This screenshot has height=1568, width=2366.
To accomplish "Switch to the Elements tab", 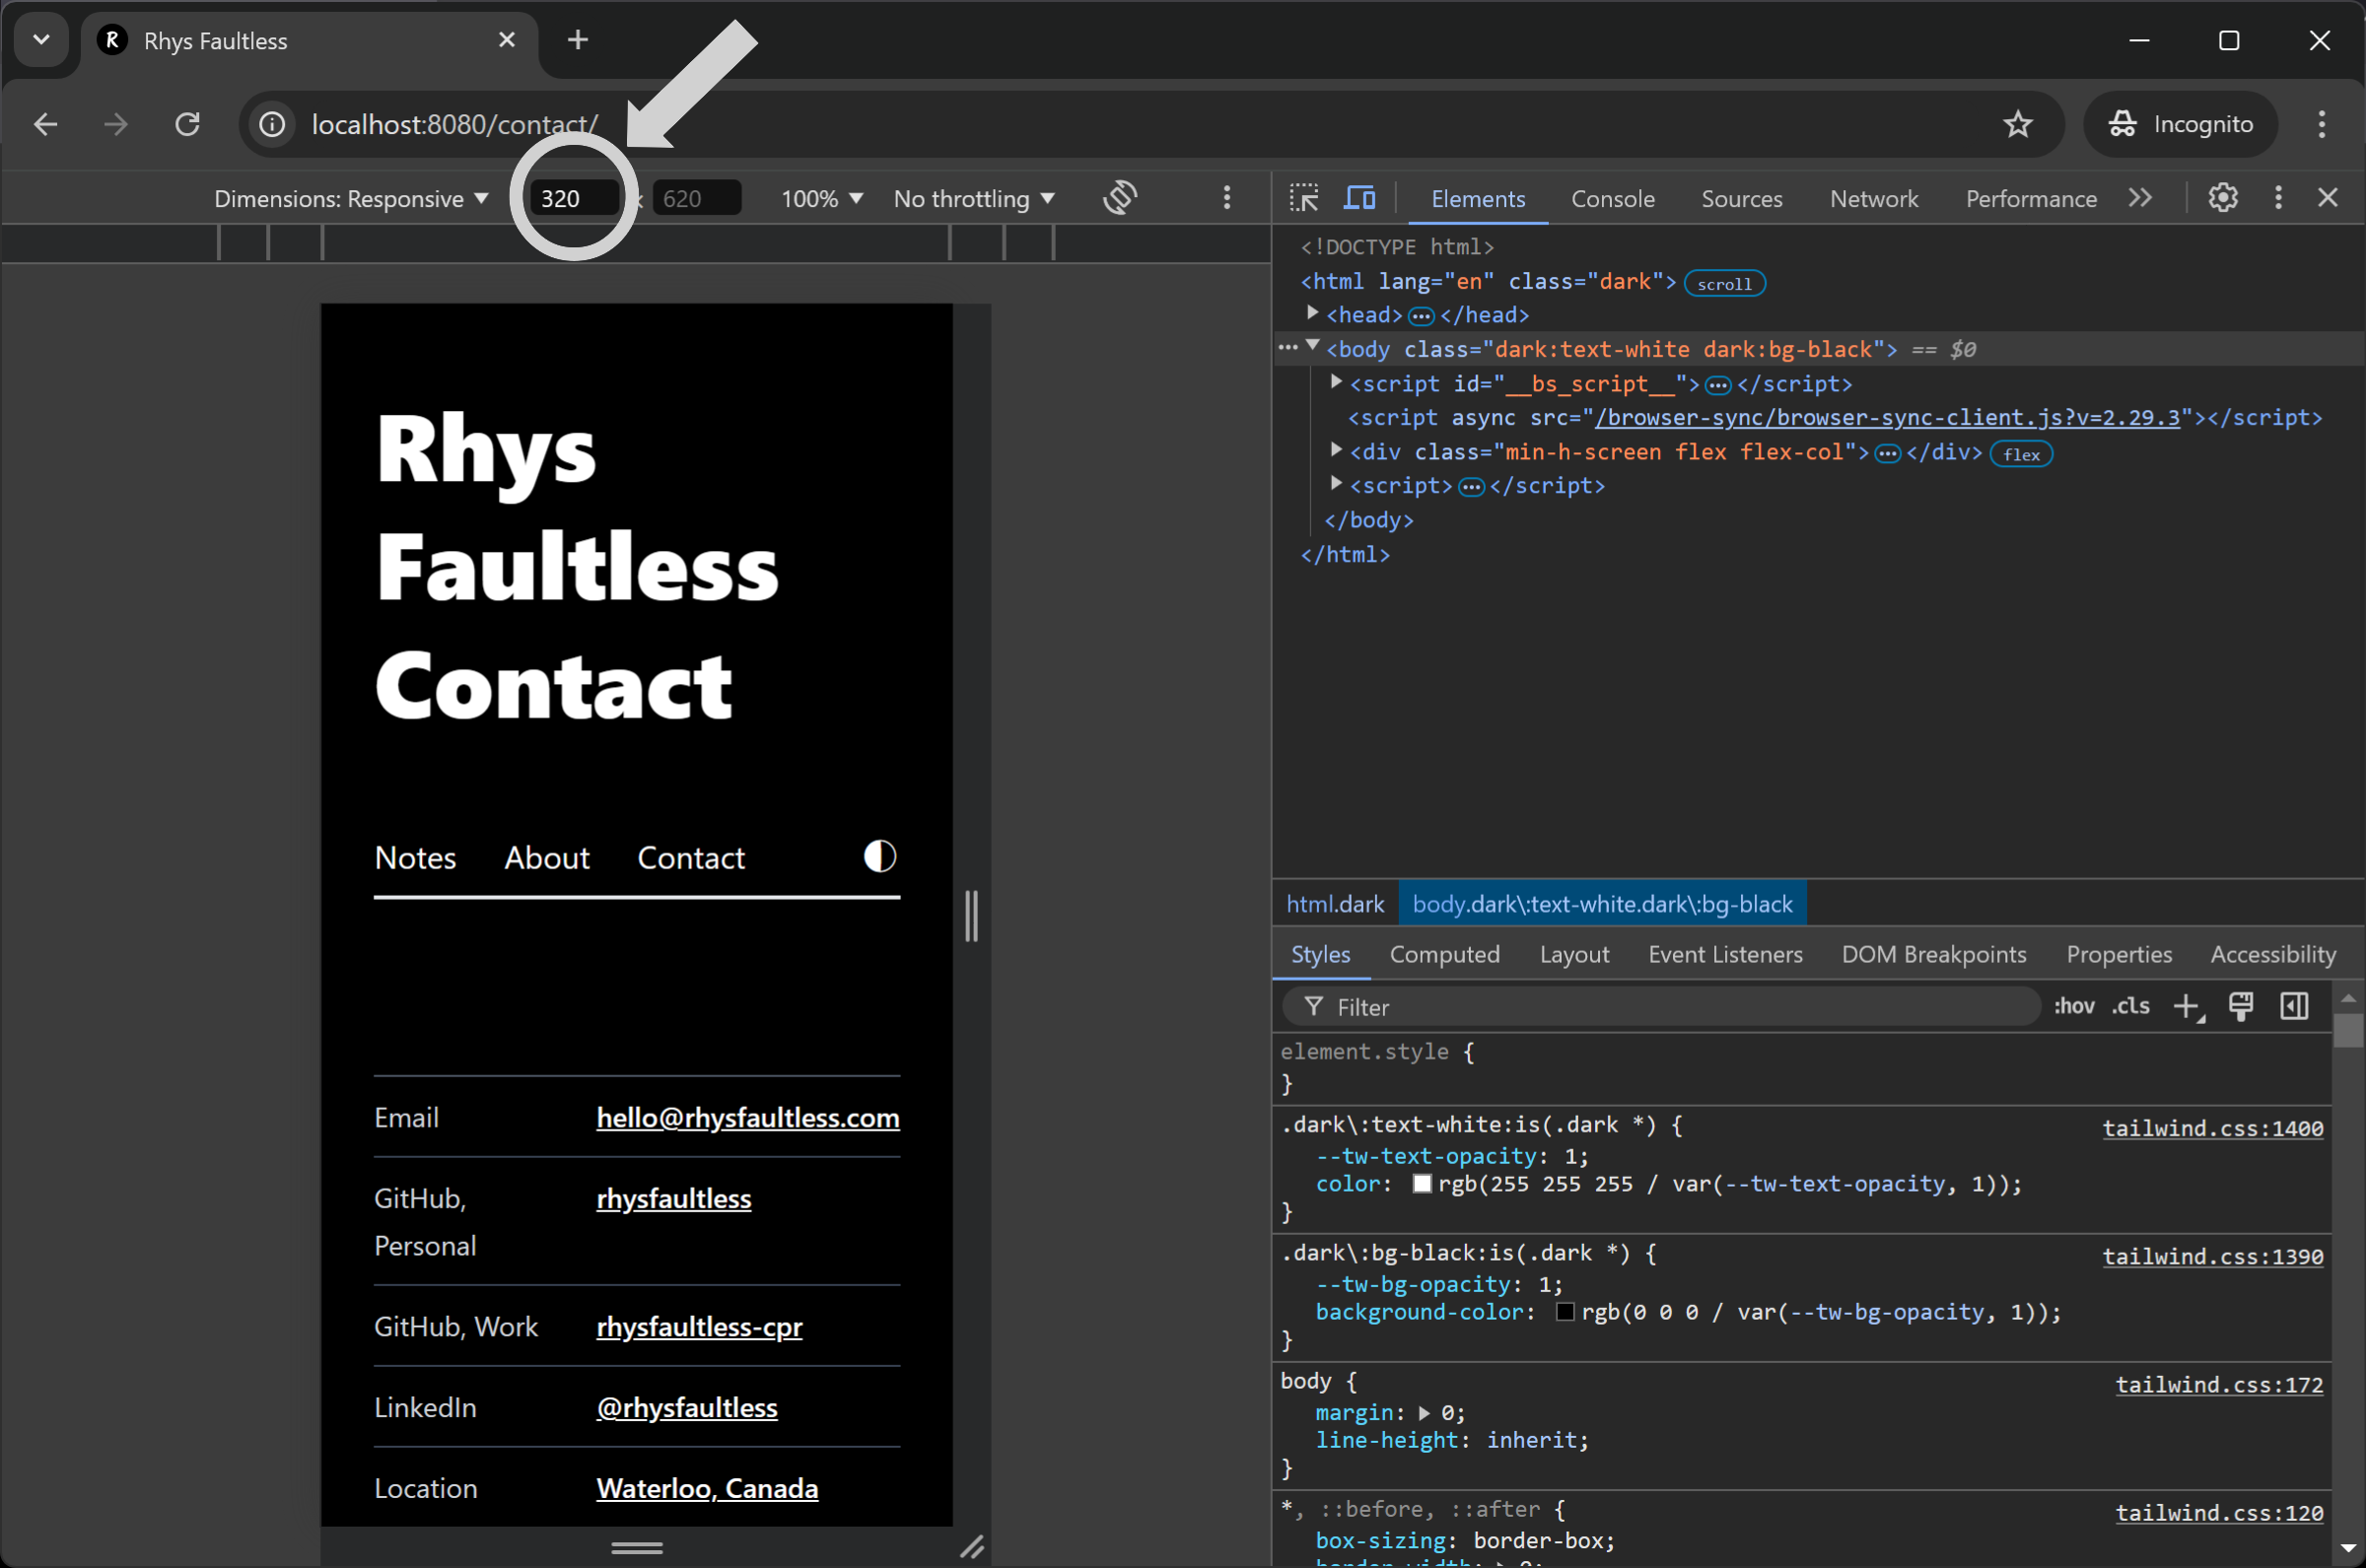I will [x=1478, y=198].
